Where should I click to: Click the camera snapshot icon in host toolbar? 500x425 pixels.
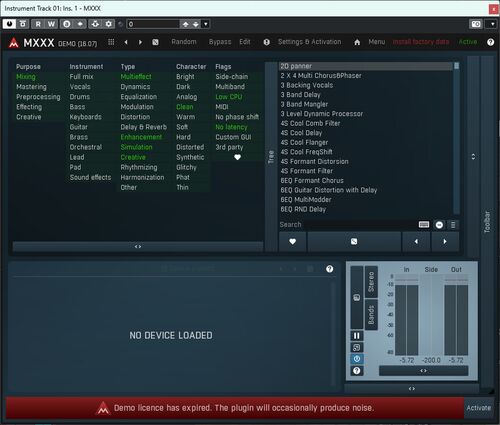(476, 24)
